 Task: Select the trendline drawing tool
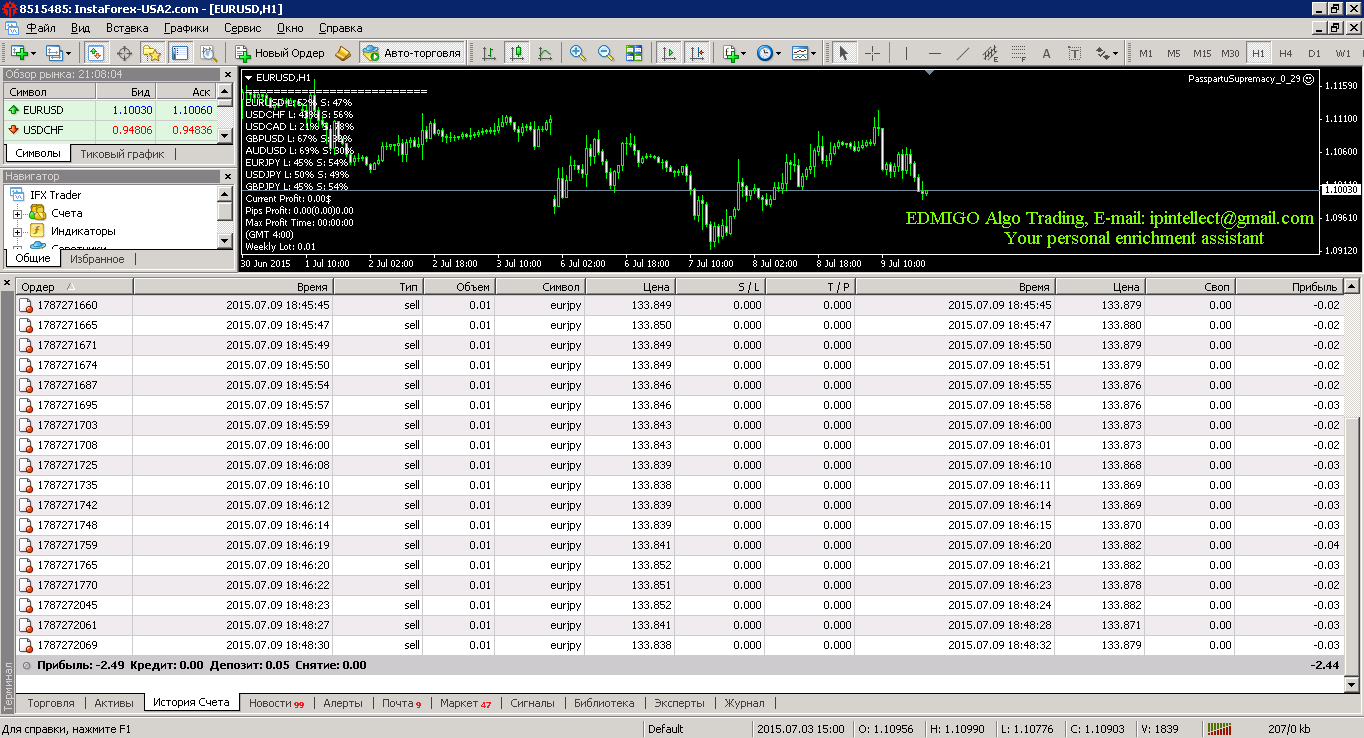pos(962,53)
